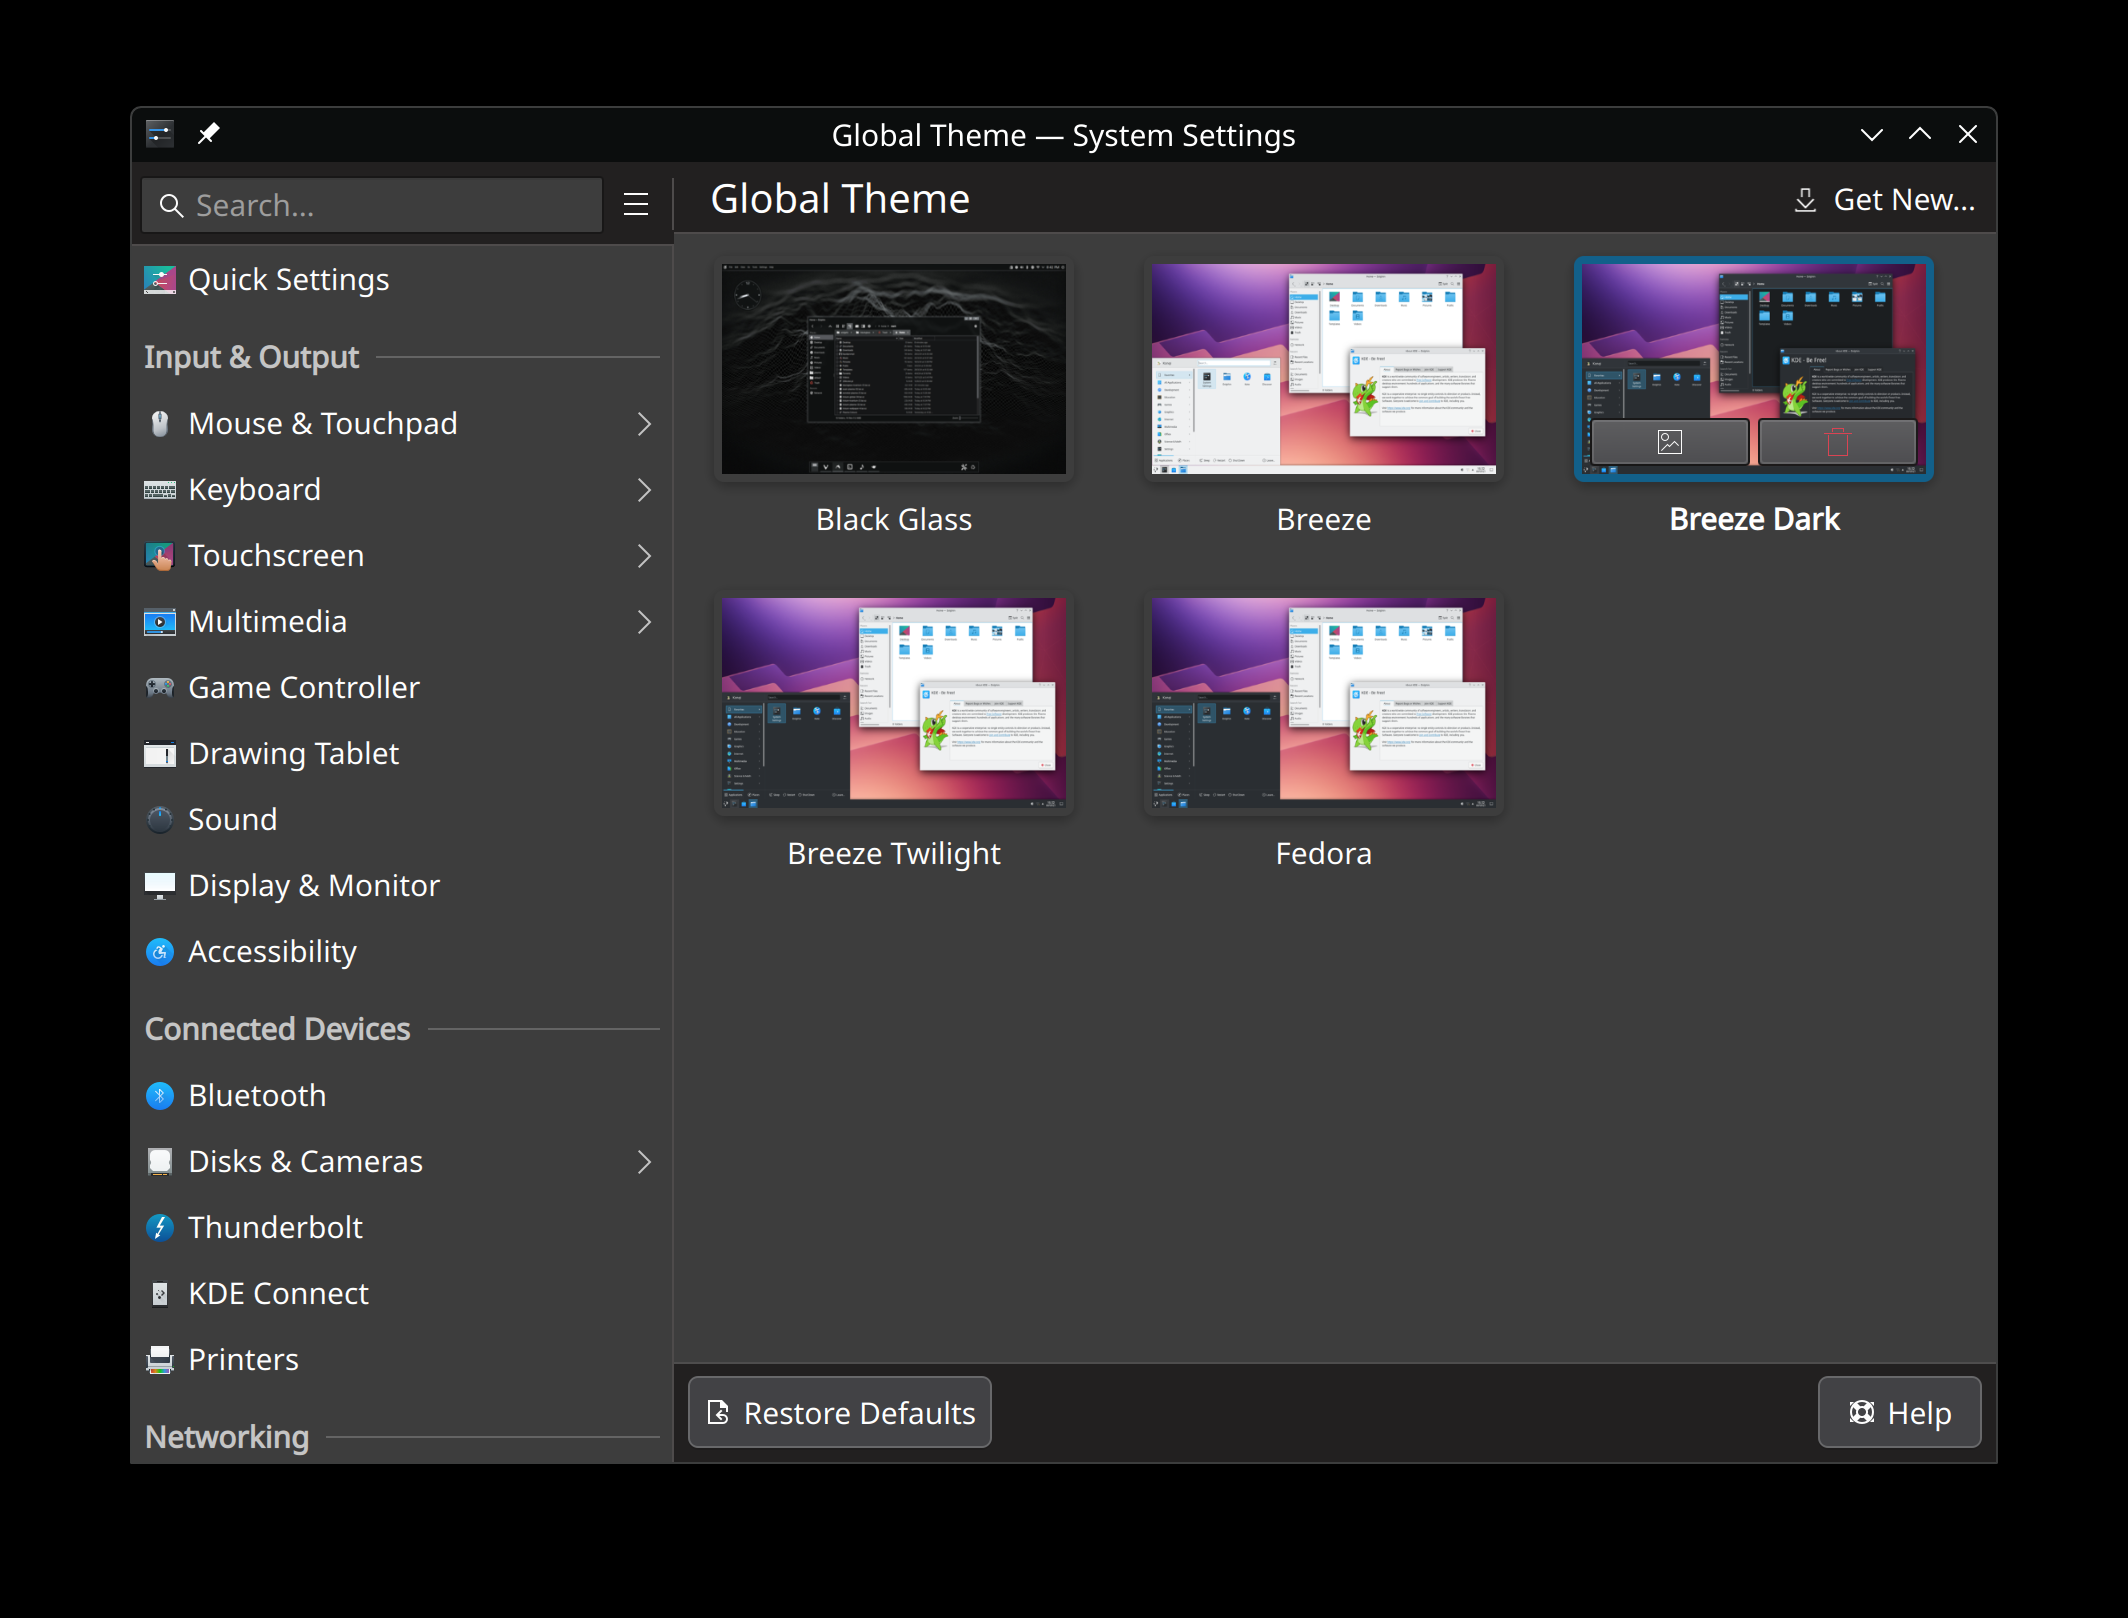Open the System Settings window menu icon
Image resolution: width=2128 pixels, height=1618 pixels.
coord(160,133)
